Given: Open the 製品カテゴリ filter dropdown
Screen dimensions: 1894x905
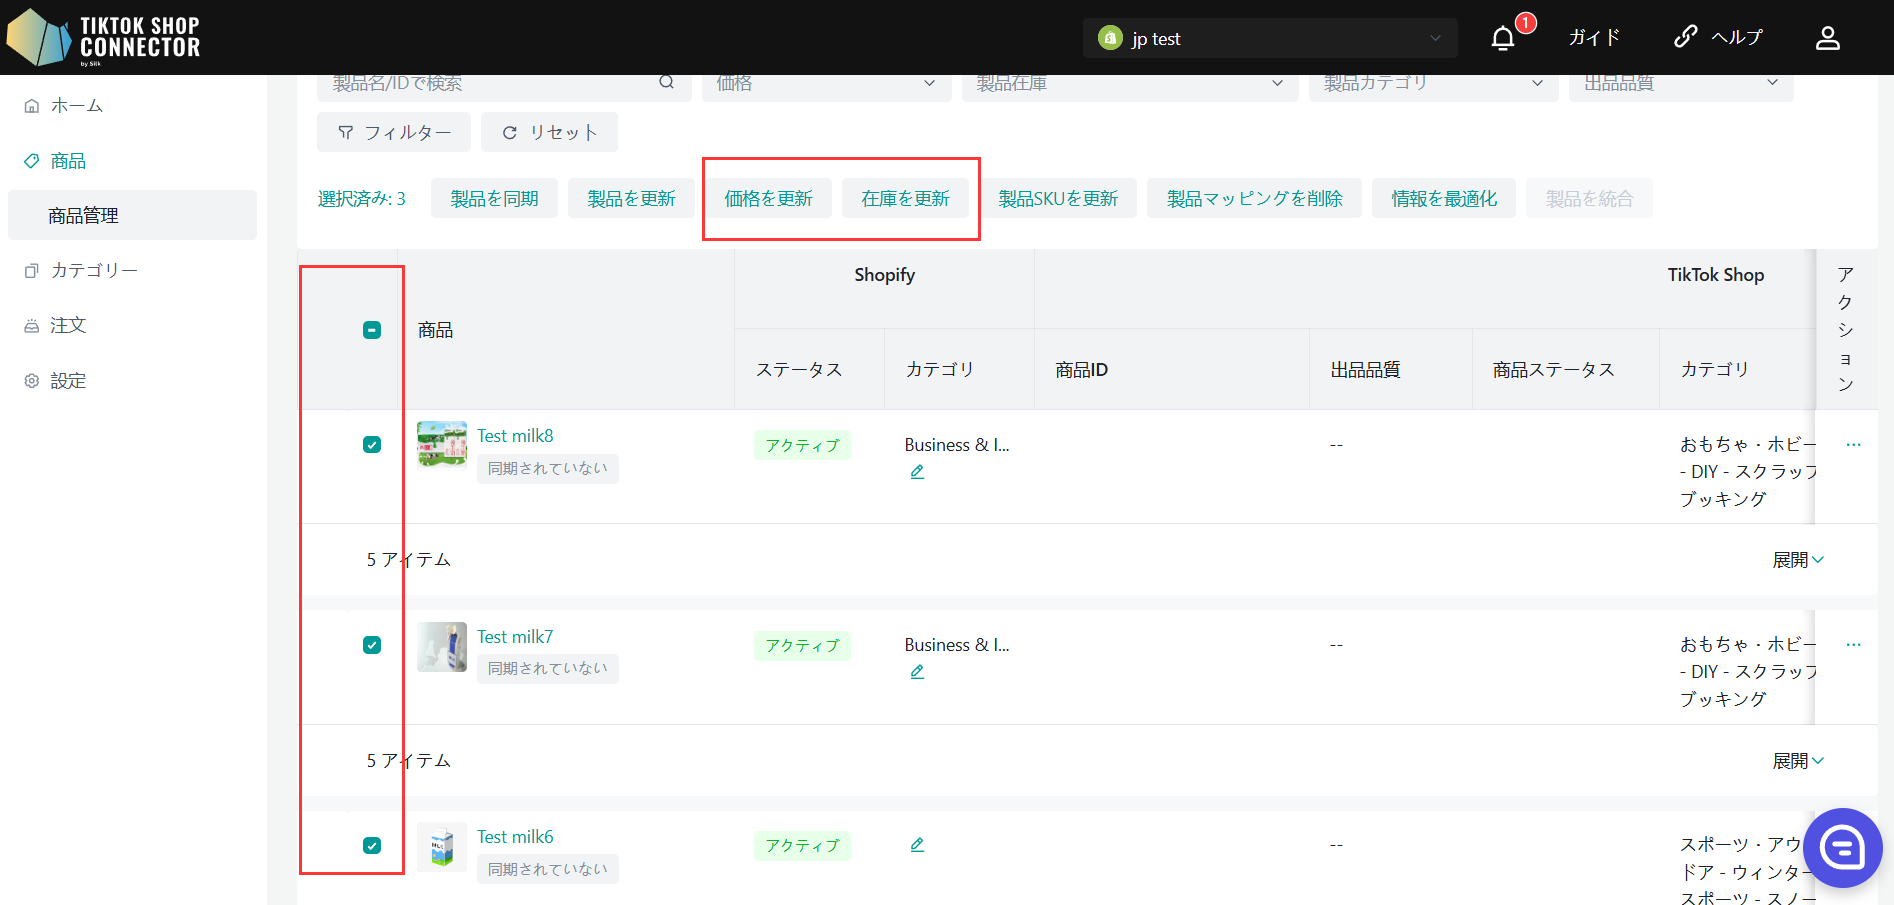Looking at the screenshot, I should [x=1434, y=85].
